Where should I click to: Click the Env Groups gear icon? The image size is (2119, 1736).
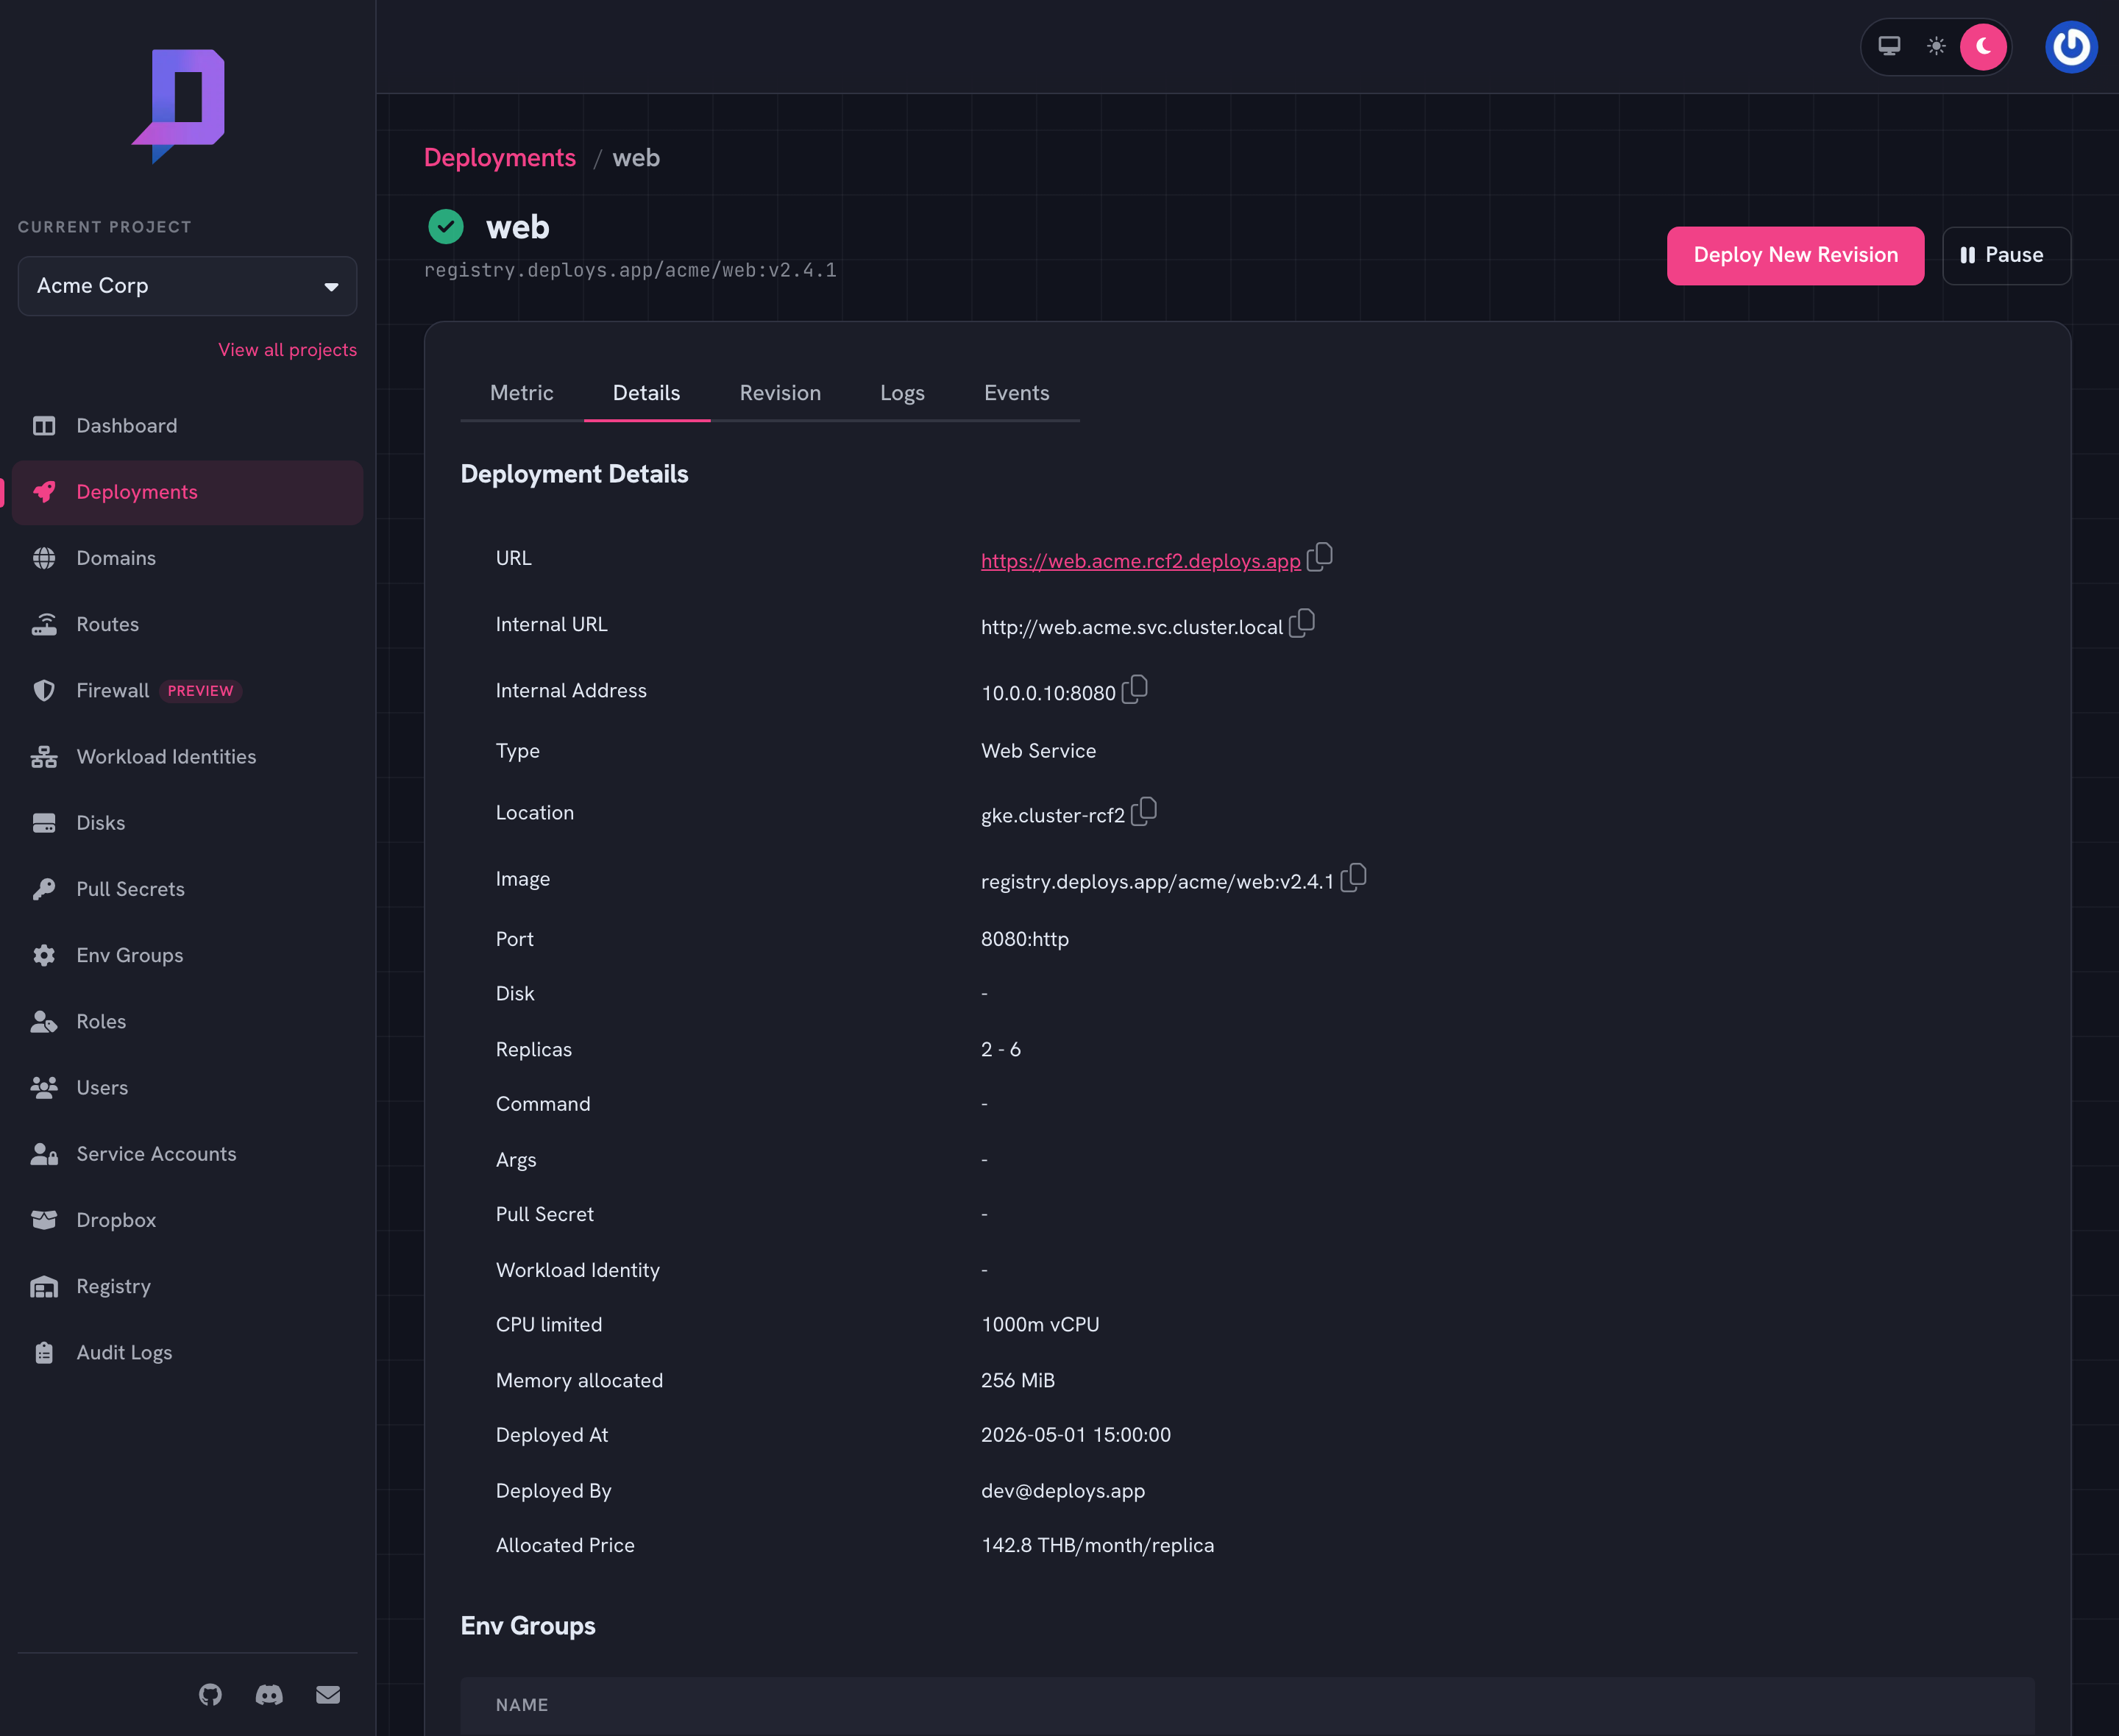[x=44, y=955]
